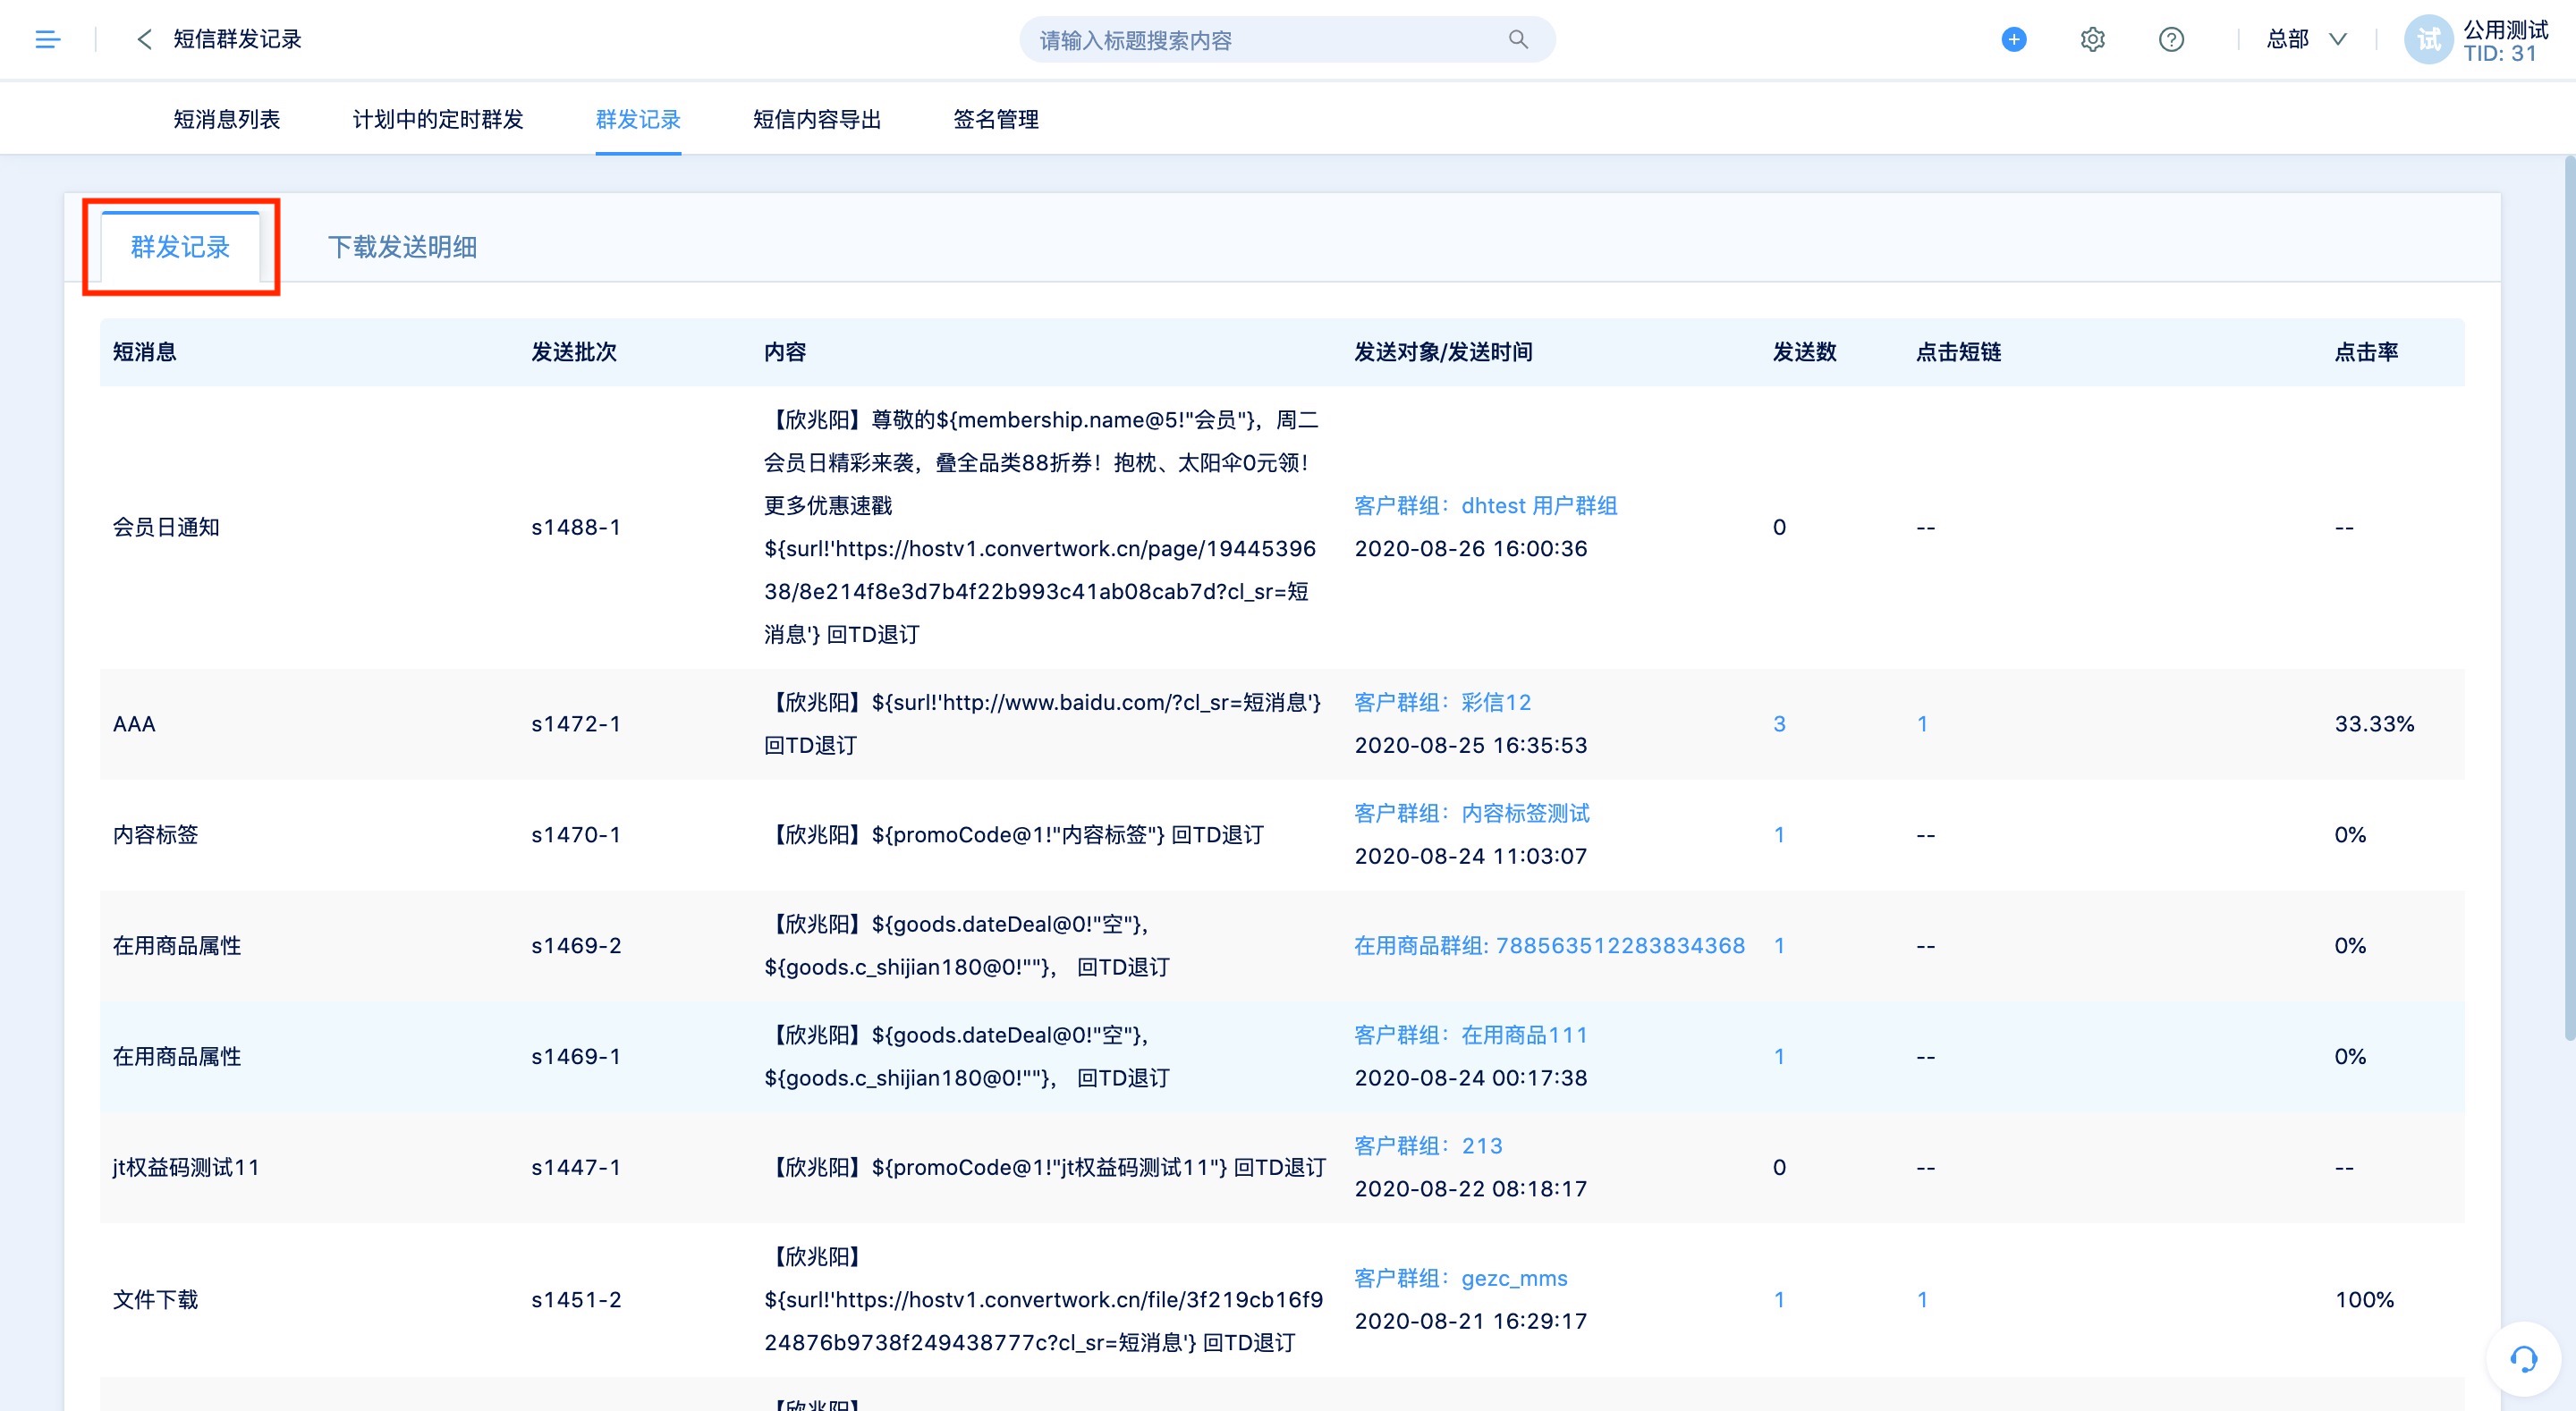The height and width of the screenshot is (1411, 2576).
Task: Click batch number s1488-1
Action: (x=576, y=527)
